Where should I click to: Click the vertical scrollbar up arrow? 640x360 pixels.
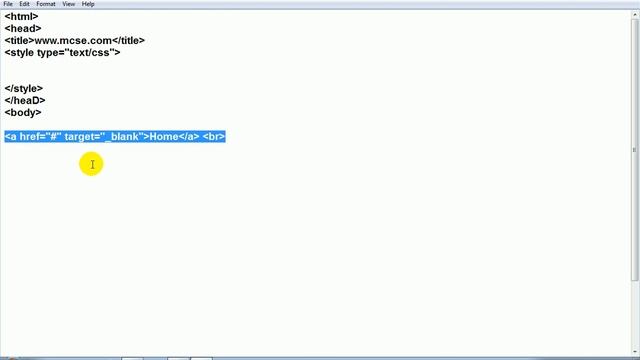coord(635,15)
